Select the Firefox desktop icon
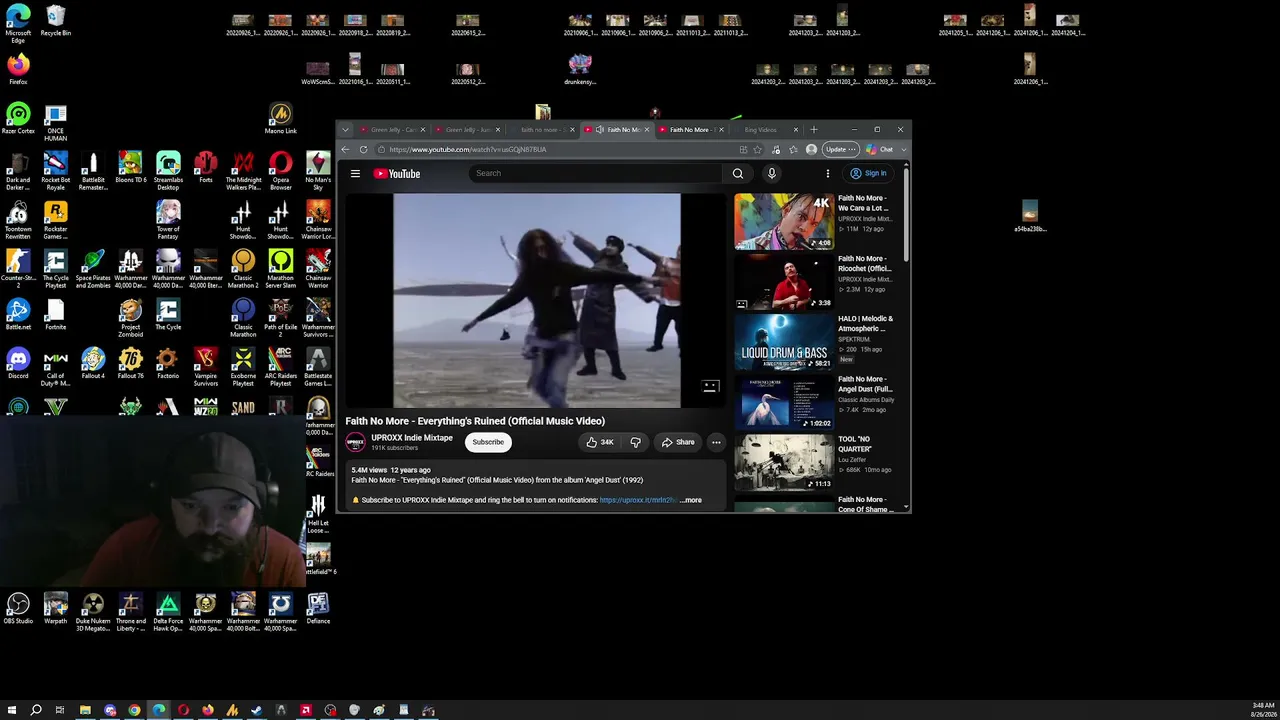 point(18,69)
